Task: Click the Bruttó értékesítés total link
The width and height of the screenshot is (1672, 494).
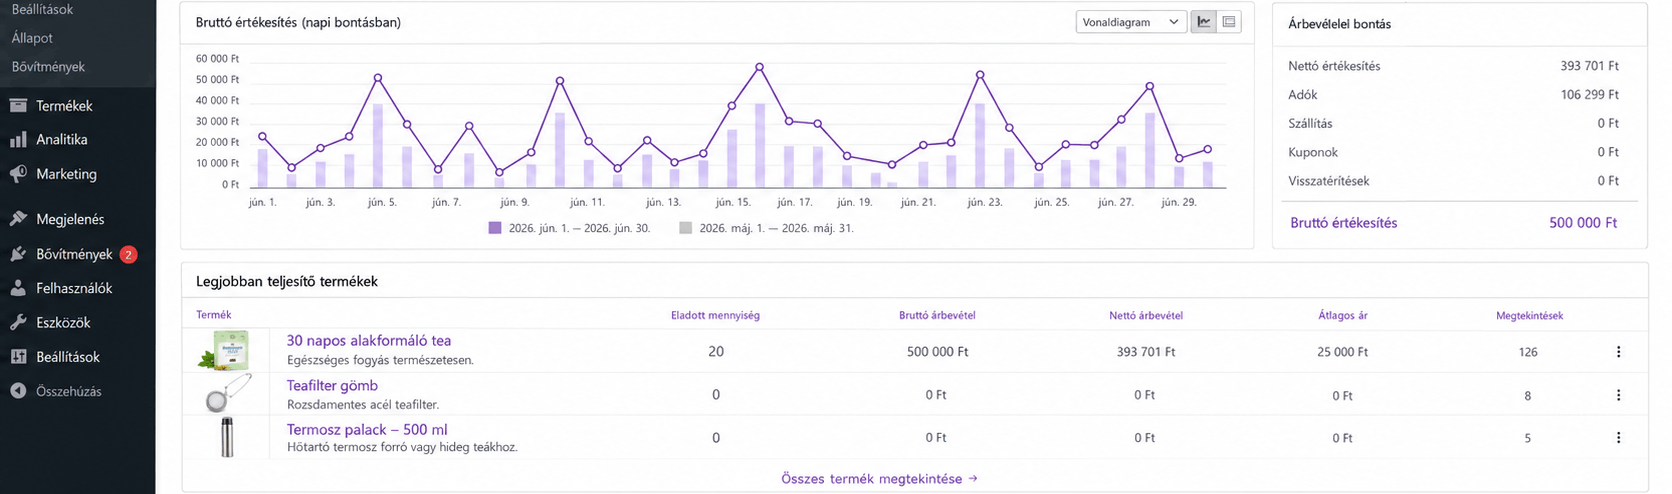Action: click(x=1344, y=223)
